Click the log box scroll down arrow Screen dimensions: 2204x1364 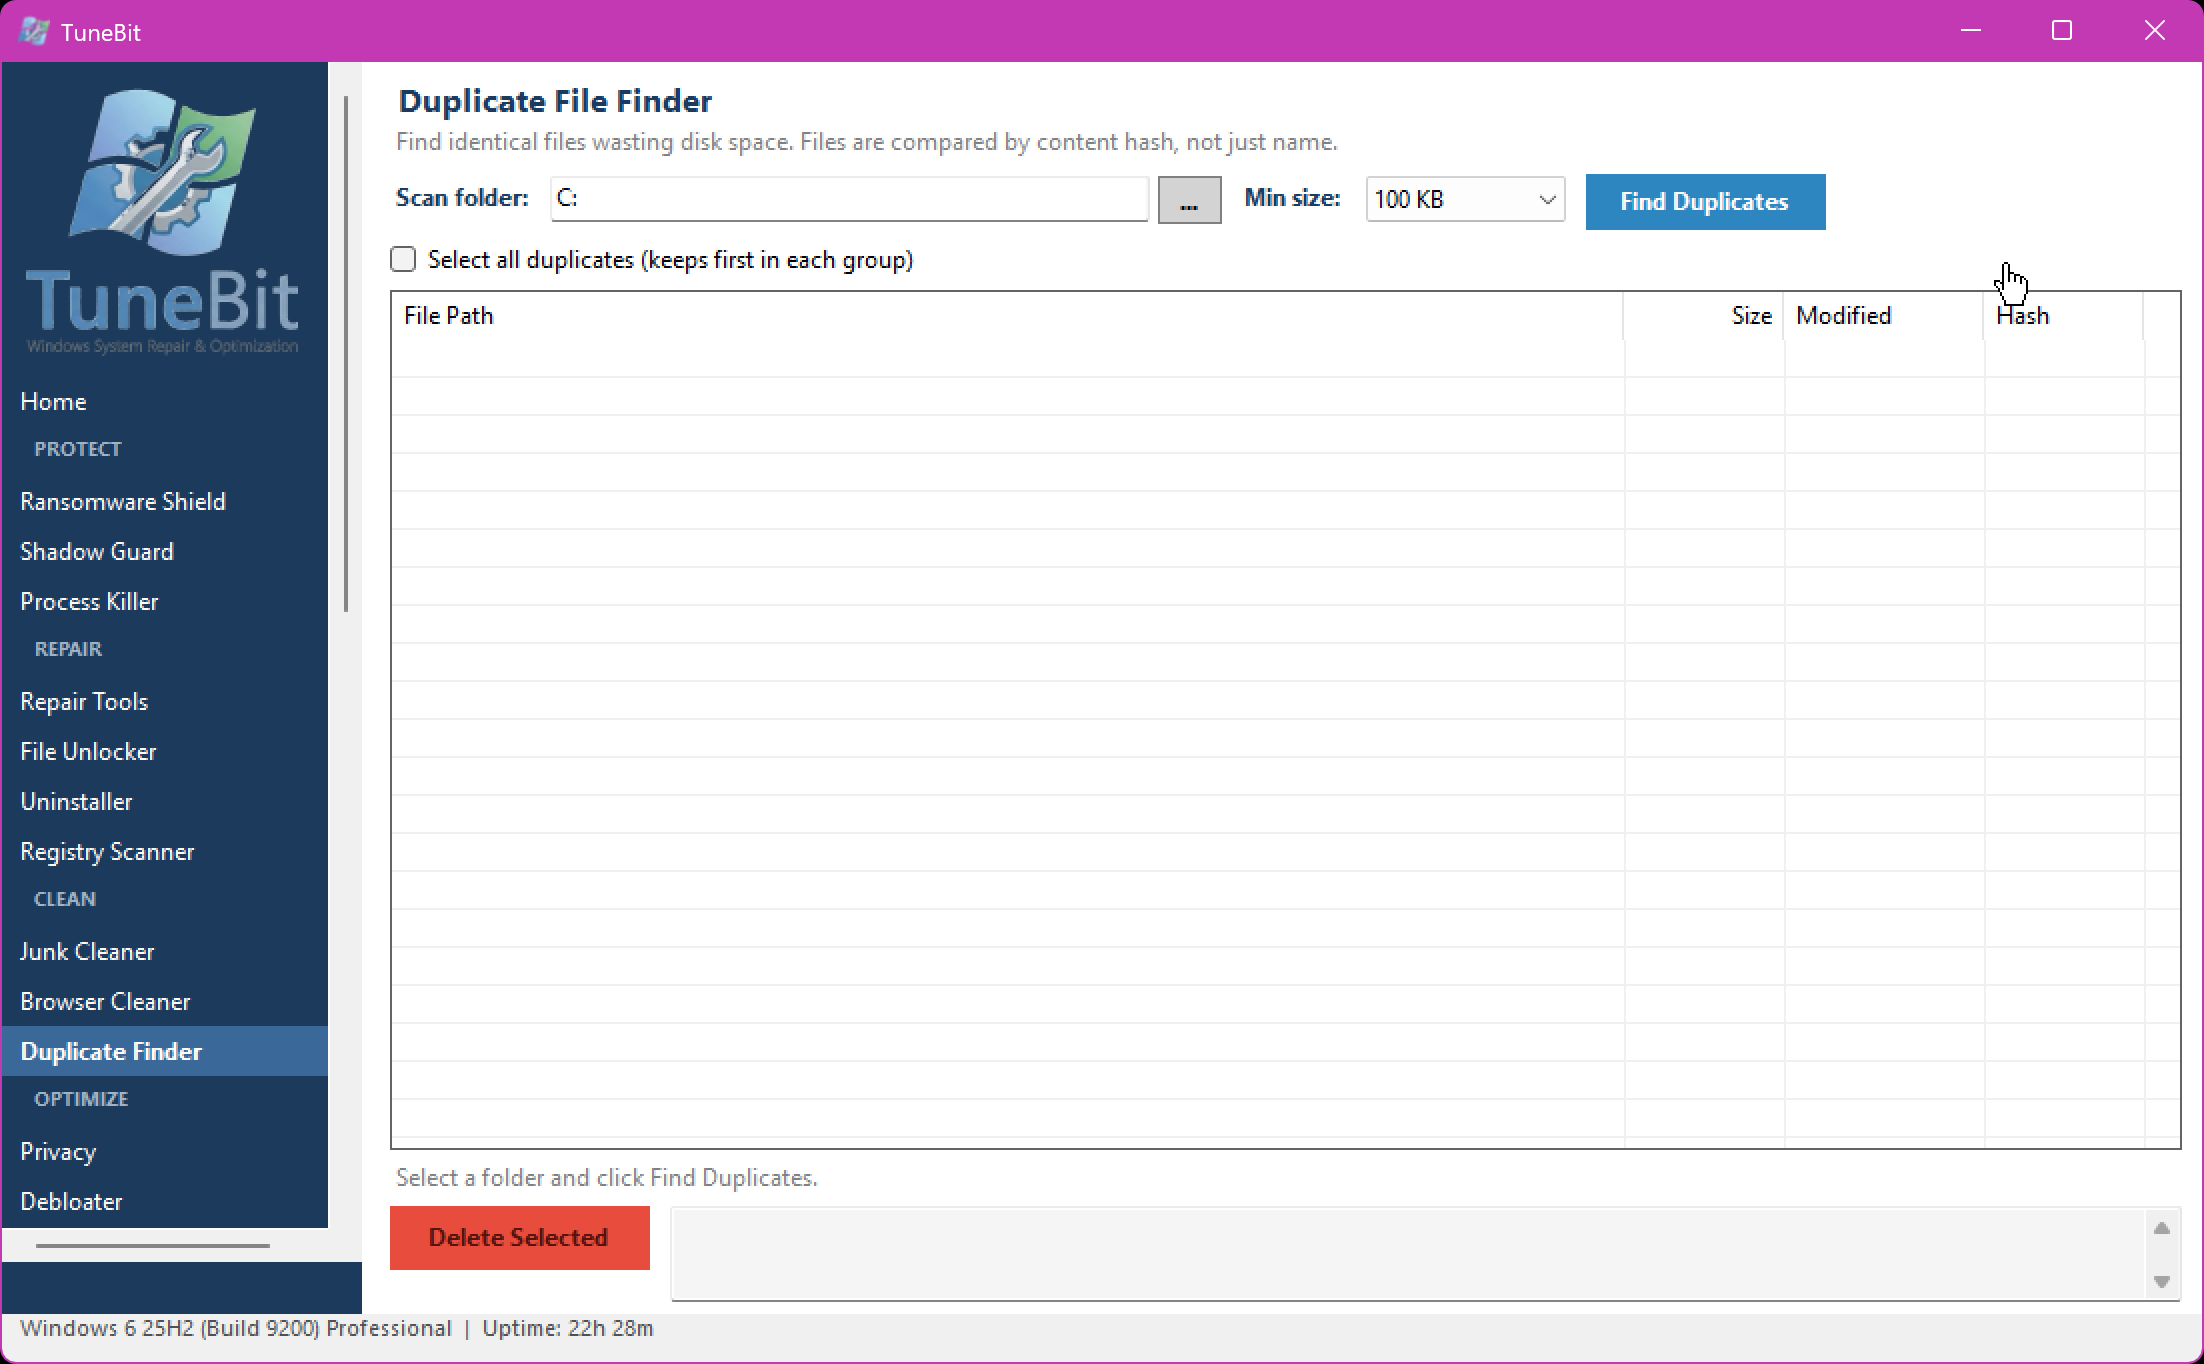coord(2162,1282)
